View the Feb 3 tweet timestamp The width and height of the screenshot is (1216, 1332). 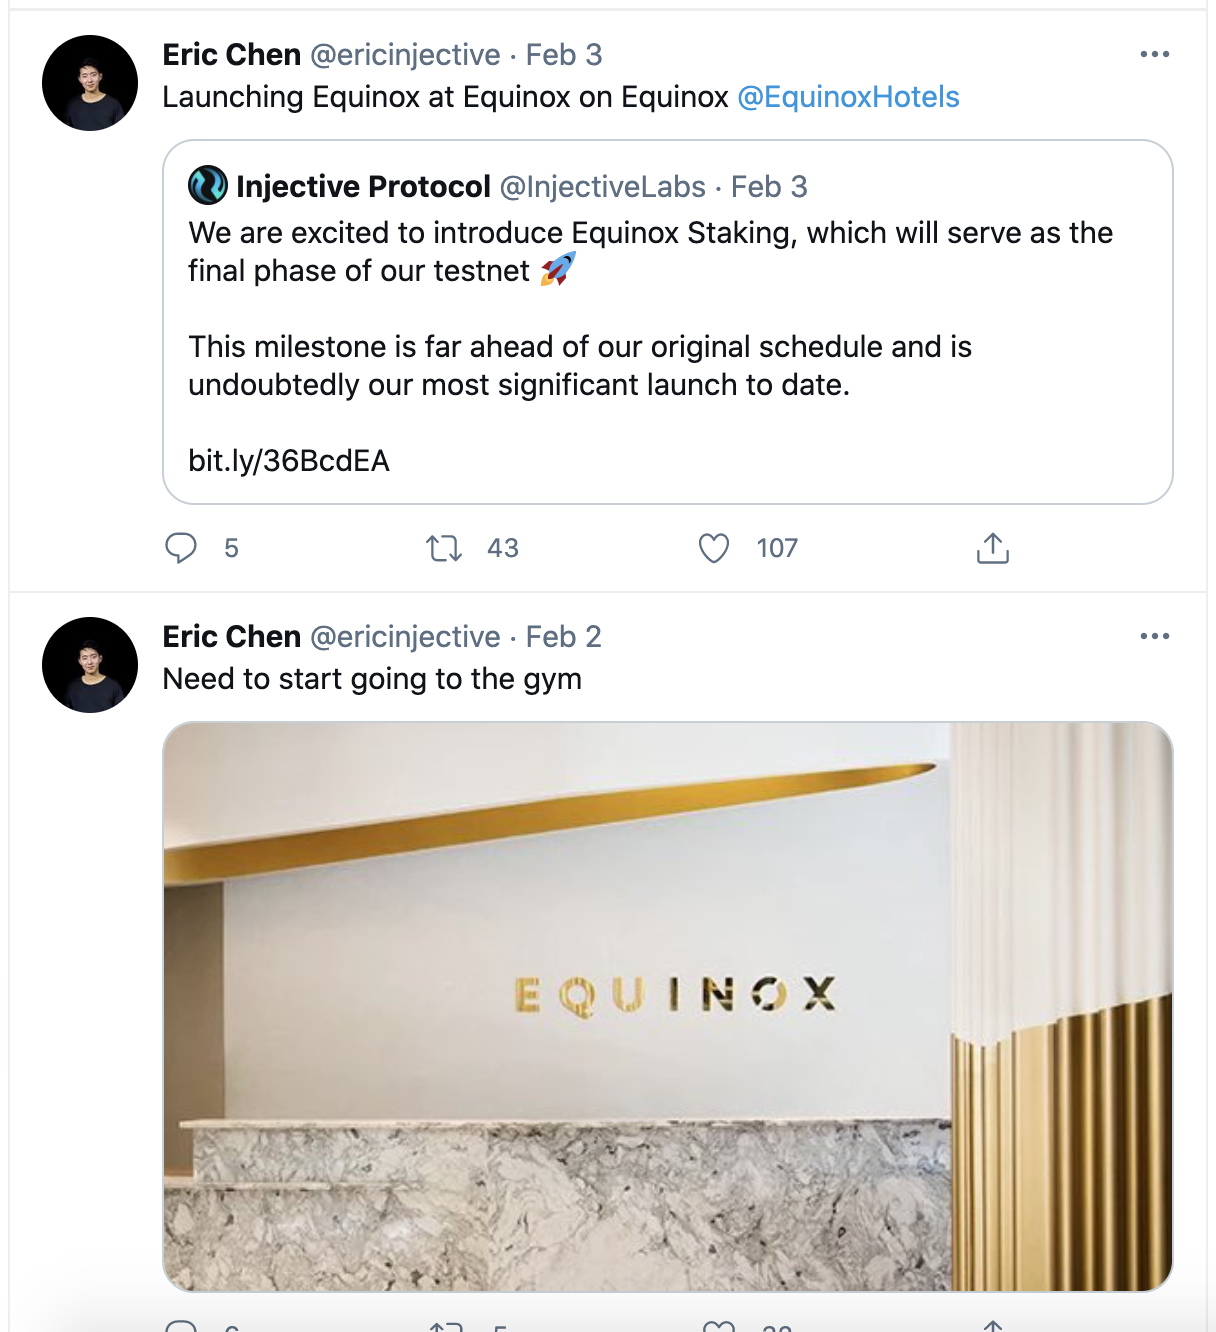(x=565, y=54)
